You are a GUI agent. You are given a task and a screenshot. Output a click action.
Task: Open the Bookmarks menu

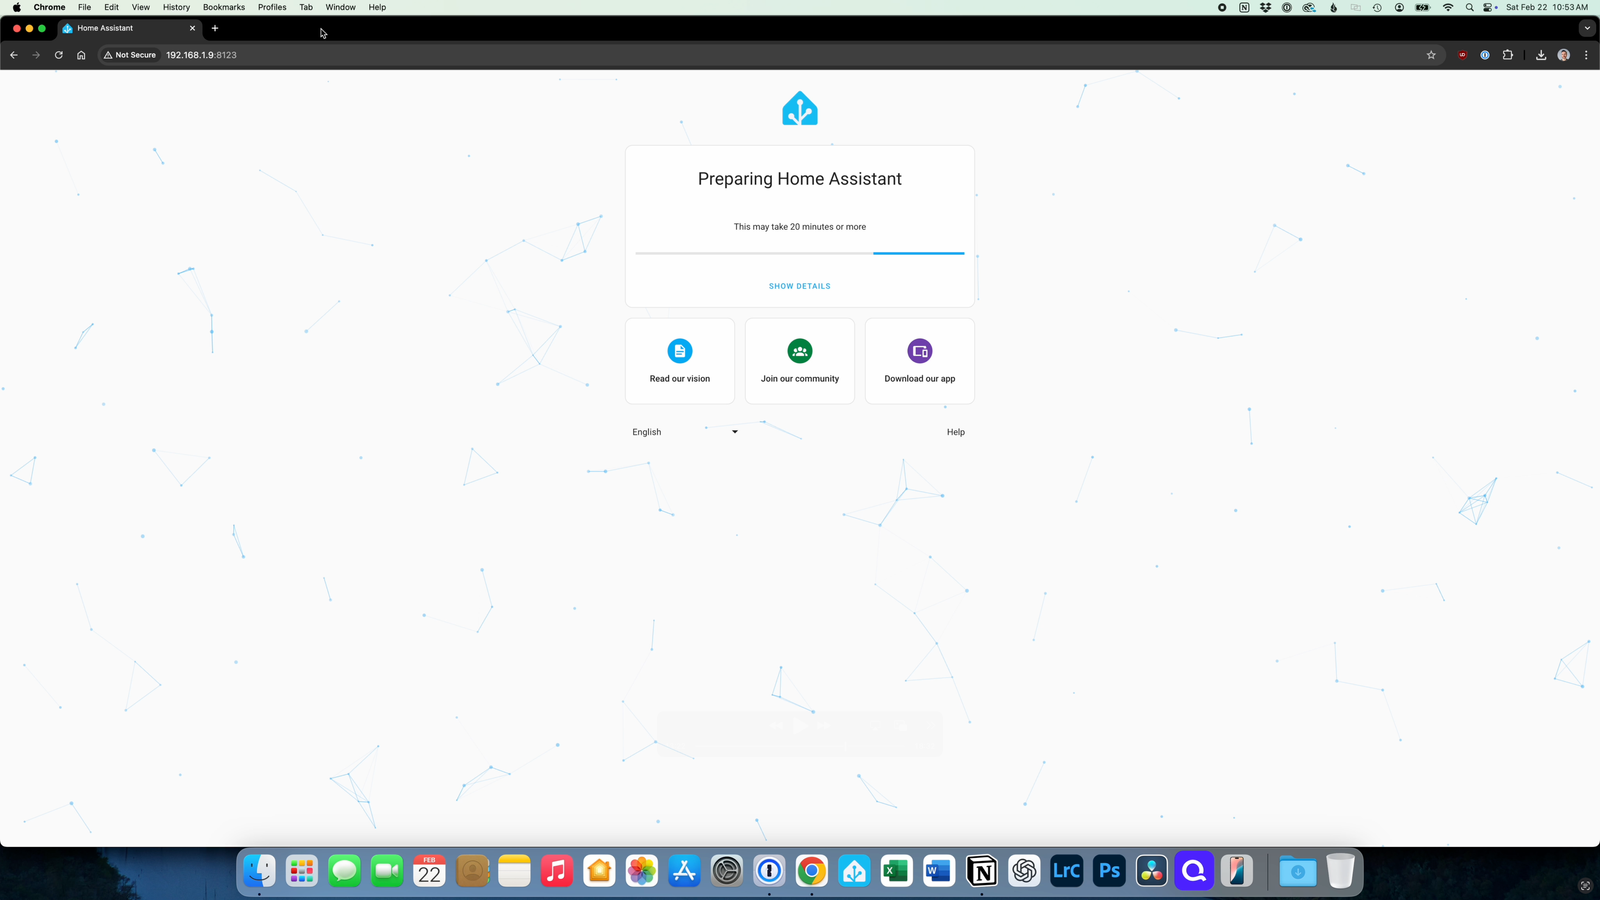click(223, 7)
